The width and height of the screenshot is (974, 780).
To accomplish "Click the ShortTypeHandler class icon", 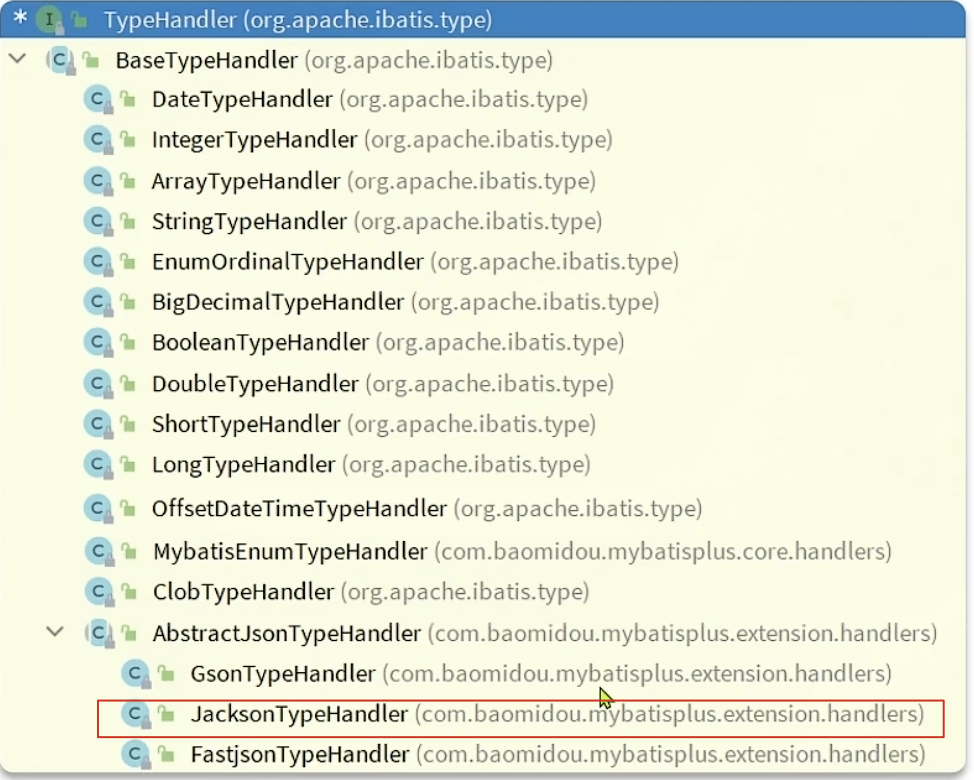I will (98, 425).
